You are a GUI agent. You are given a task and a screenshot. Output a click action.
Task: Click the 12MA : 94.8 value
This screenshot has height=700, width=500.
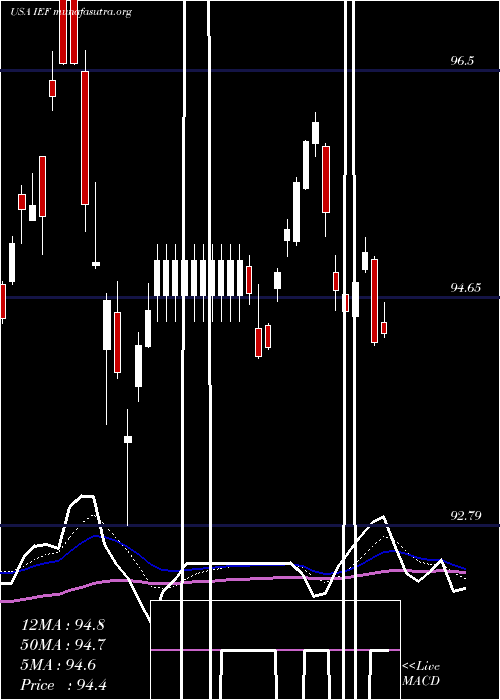click(x=63, y=625)
